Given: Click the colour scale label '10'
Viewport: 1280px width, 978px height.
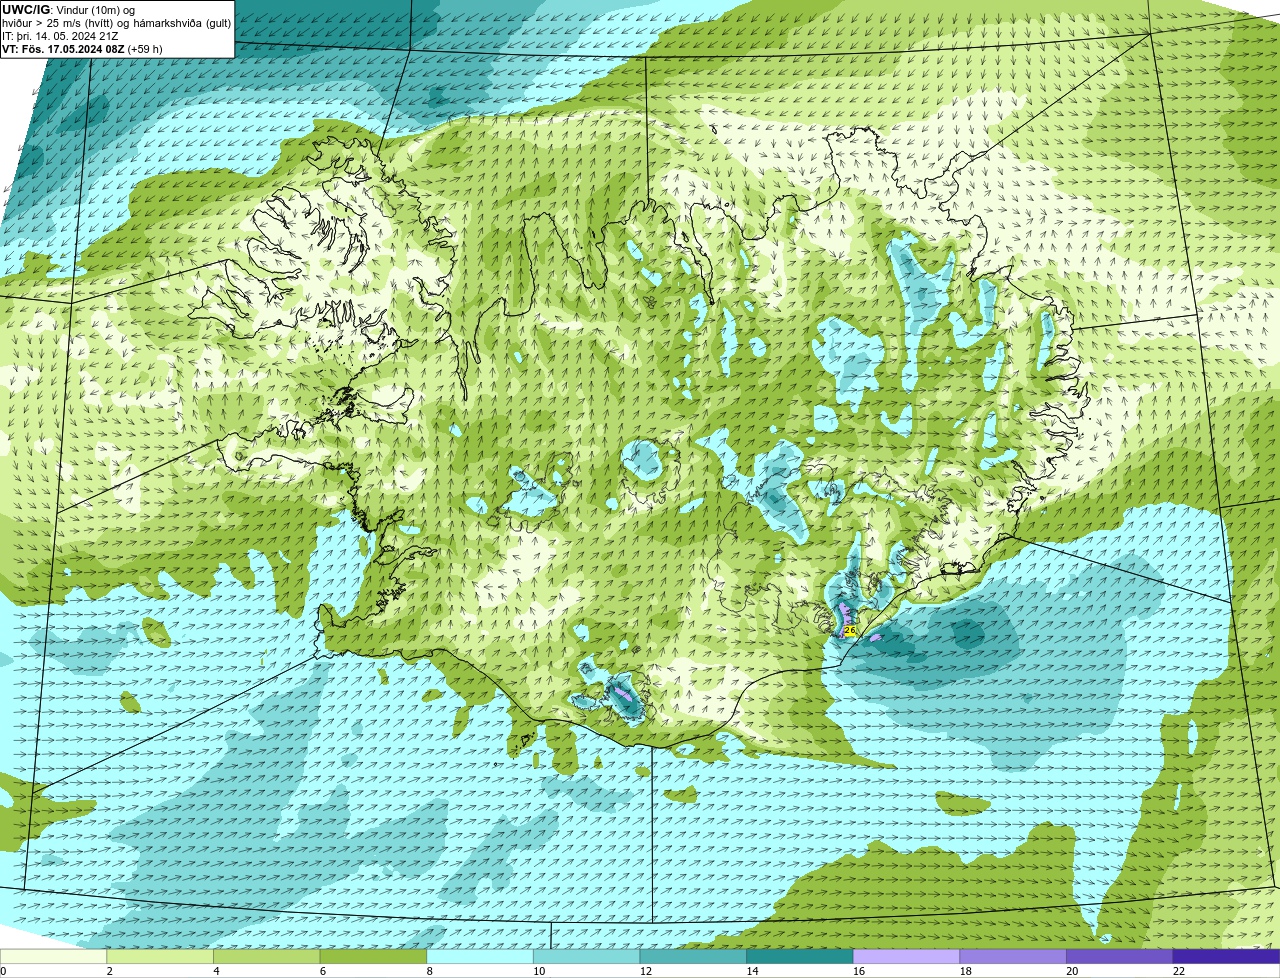Looking at the screenshot, I should pos(539,971).
